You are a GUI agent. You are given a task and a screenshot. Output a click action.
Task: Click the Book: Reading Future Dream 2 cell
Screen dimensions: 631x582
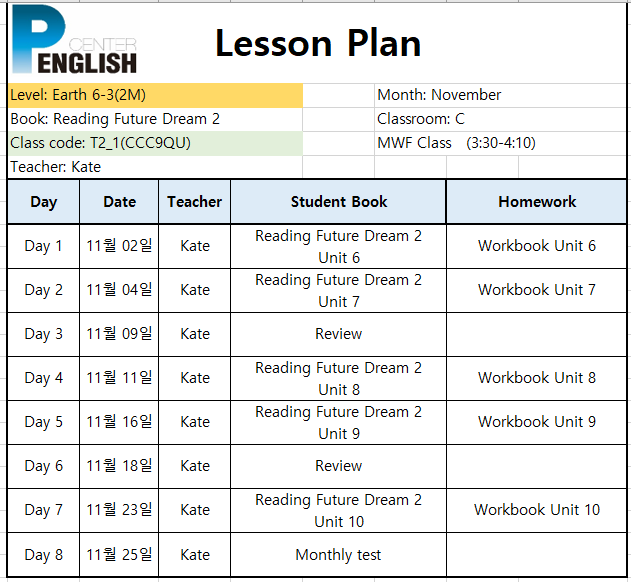coord(155,119)
